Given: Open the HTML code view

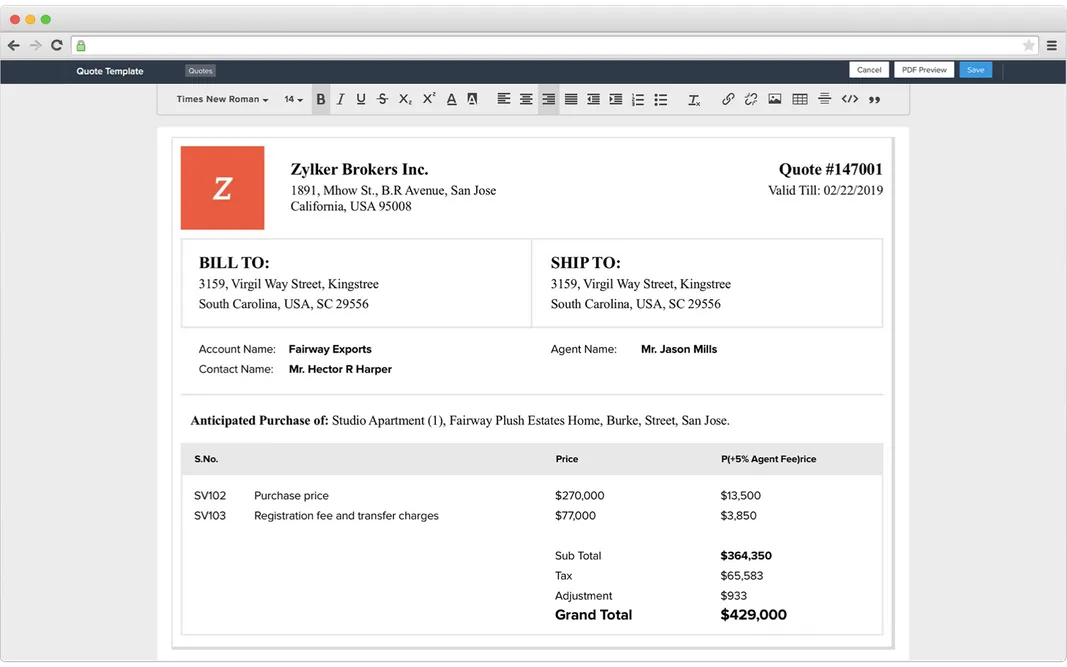Looking at the screenshot, I should click(848, 99).
